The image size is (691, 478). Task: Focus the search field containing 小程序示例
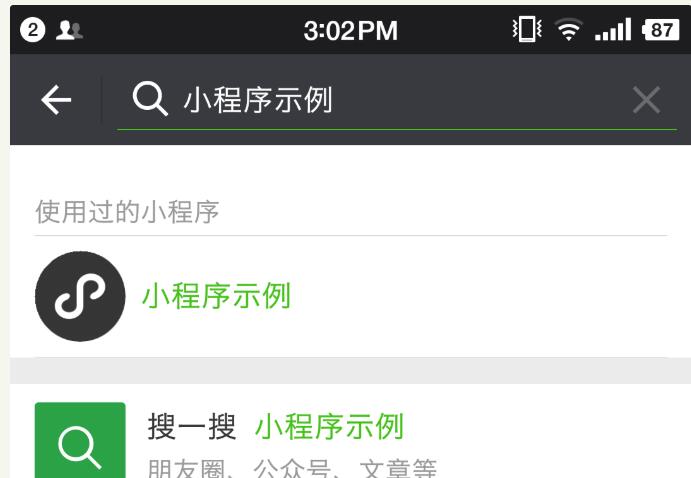(x=397, y=100)
